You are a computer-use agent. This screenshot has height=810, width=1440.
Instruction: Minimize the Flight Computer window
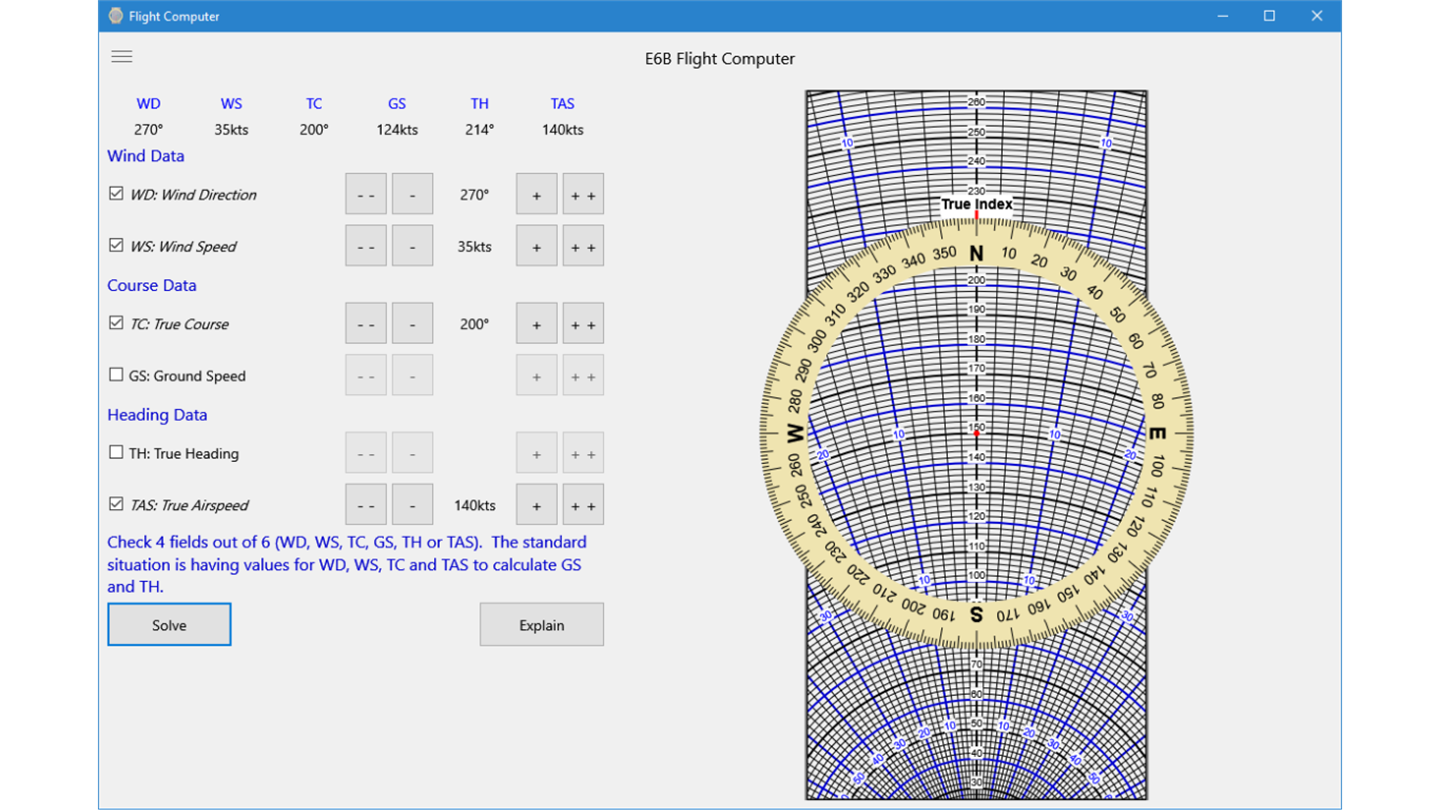point(1223,16)
